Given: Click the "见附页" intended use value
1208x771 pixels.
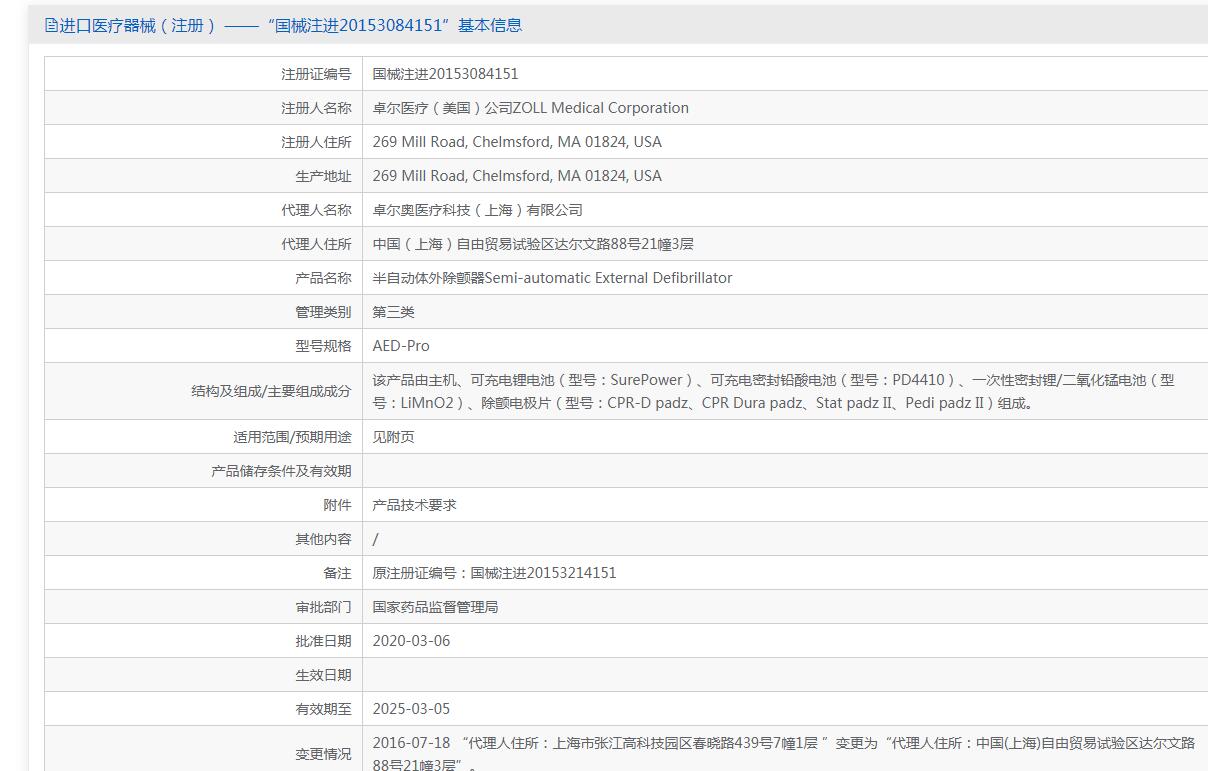Looking at the screenshot, I should tap(393, 437).
